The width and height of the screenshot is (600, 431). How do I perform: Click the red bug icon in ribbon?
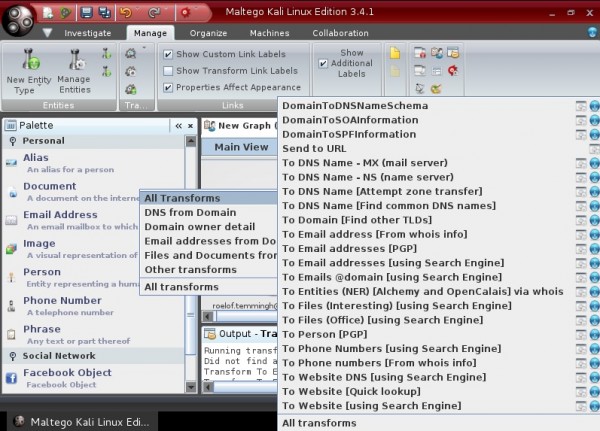453,70
